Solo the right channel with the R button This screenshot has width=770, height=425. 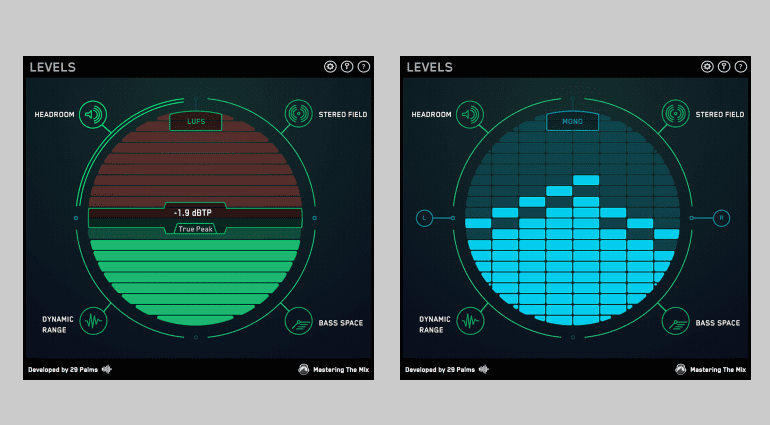pyautogui.click(x=723, y=217)
